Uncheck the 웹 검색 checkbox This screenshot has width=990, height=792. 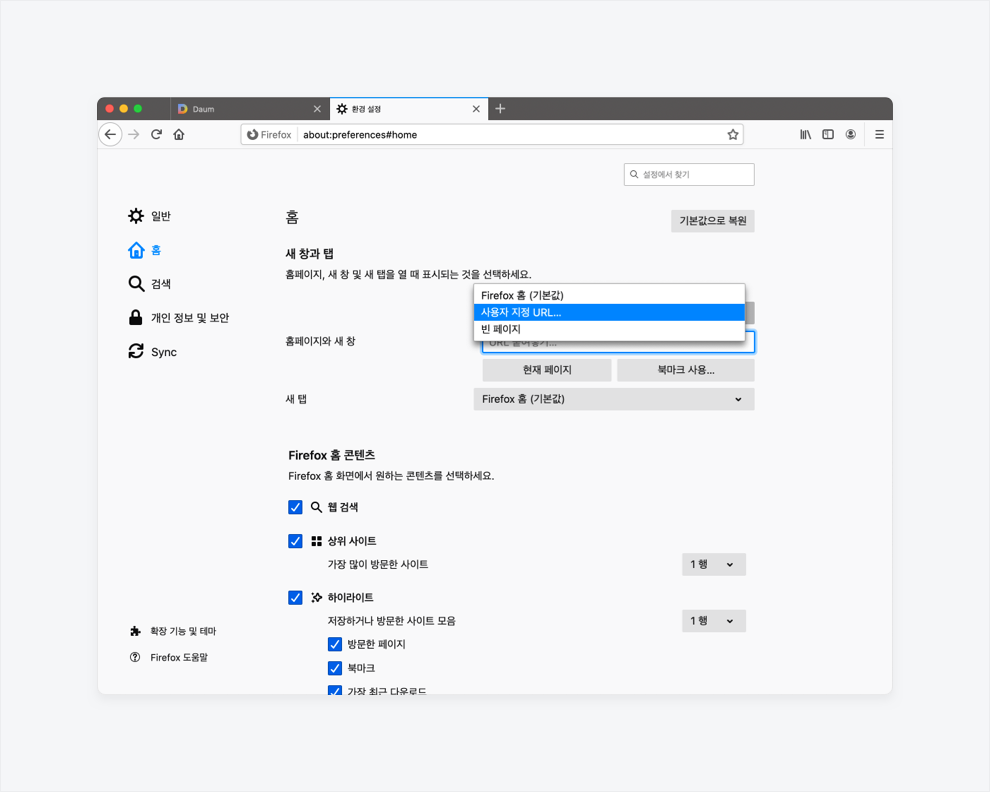coord(295,507)
